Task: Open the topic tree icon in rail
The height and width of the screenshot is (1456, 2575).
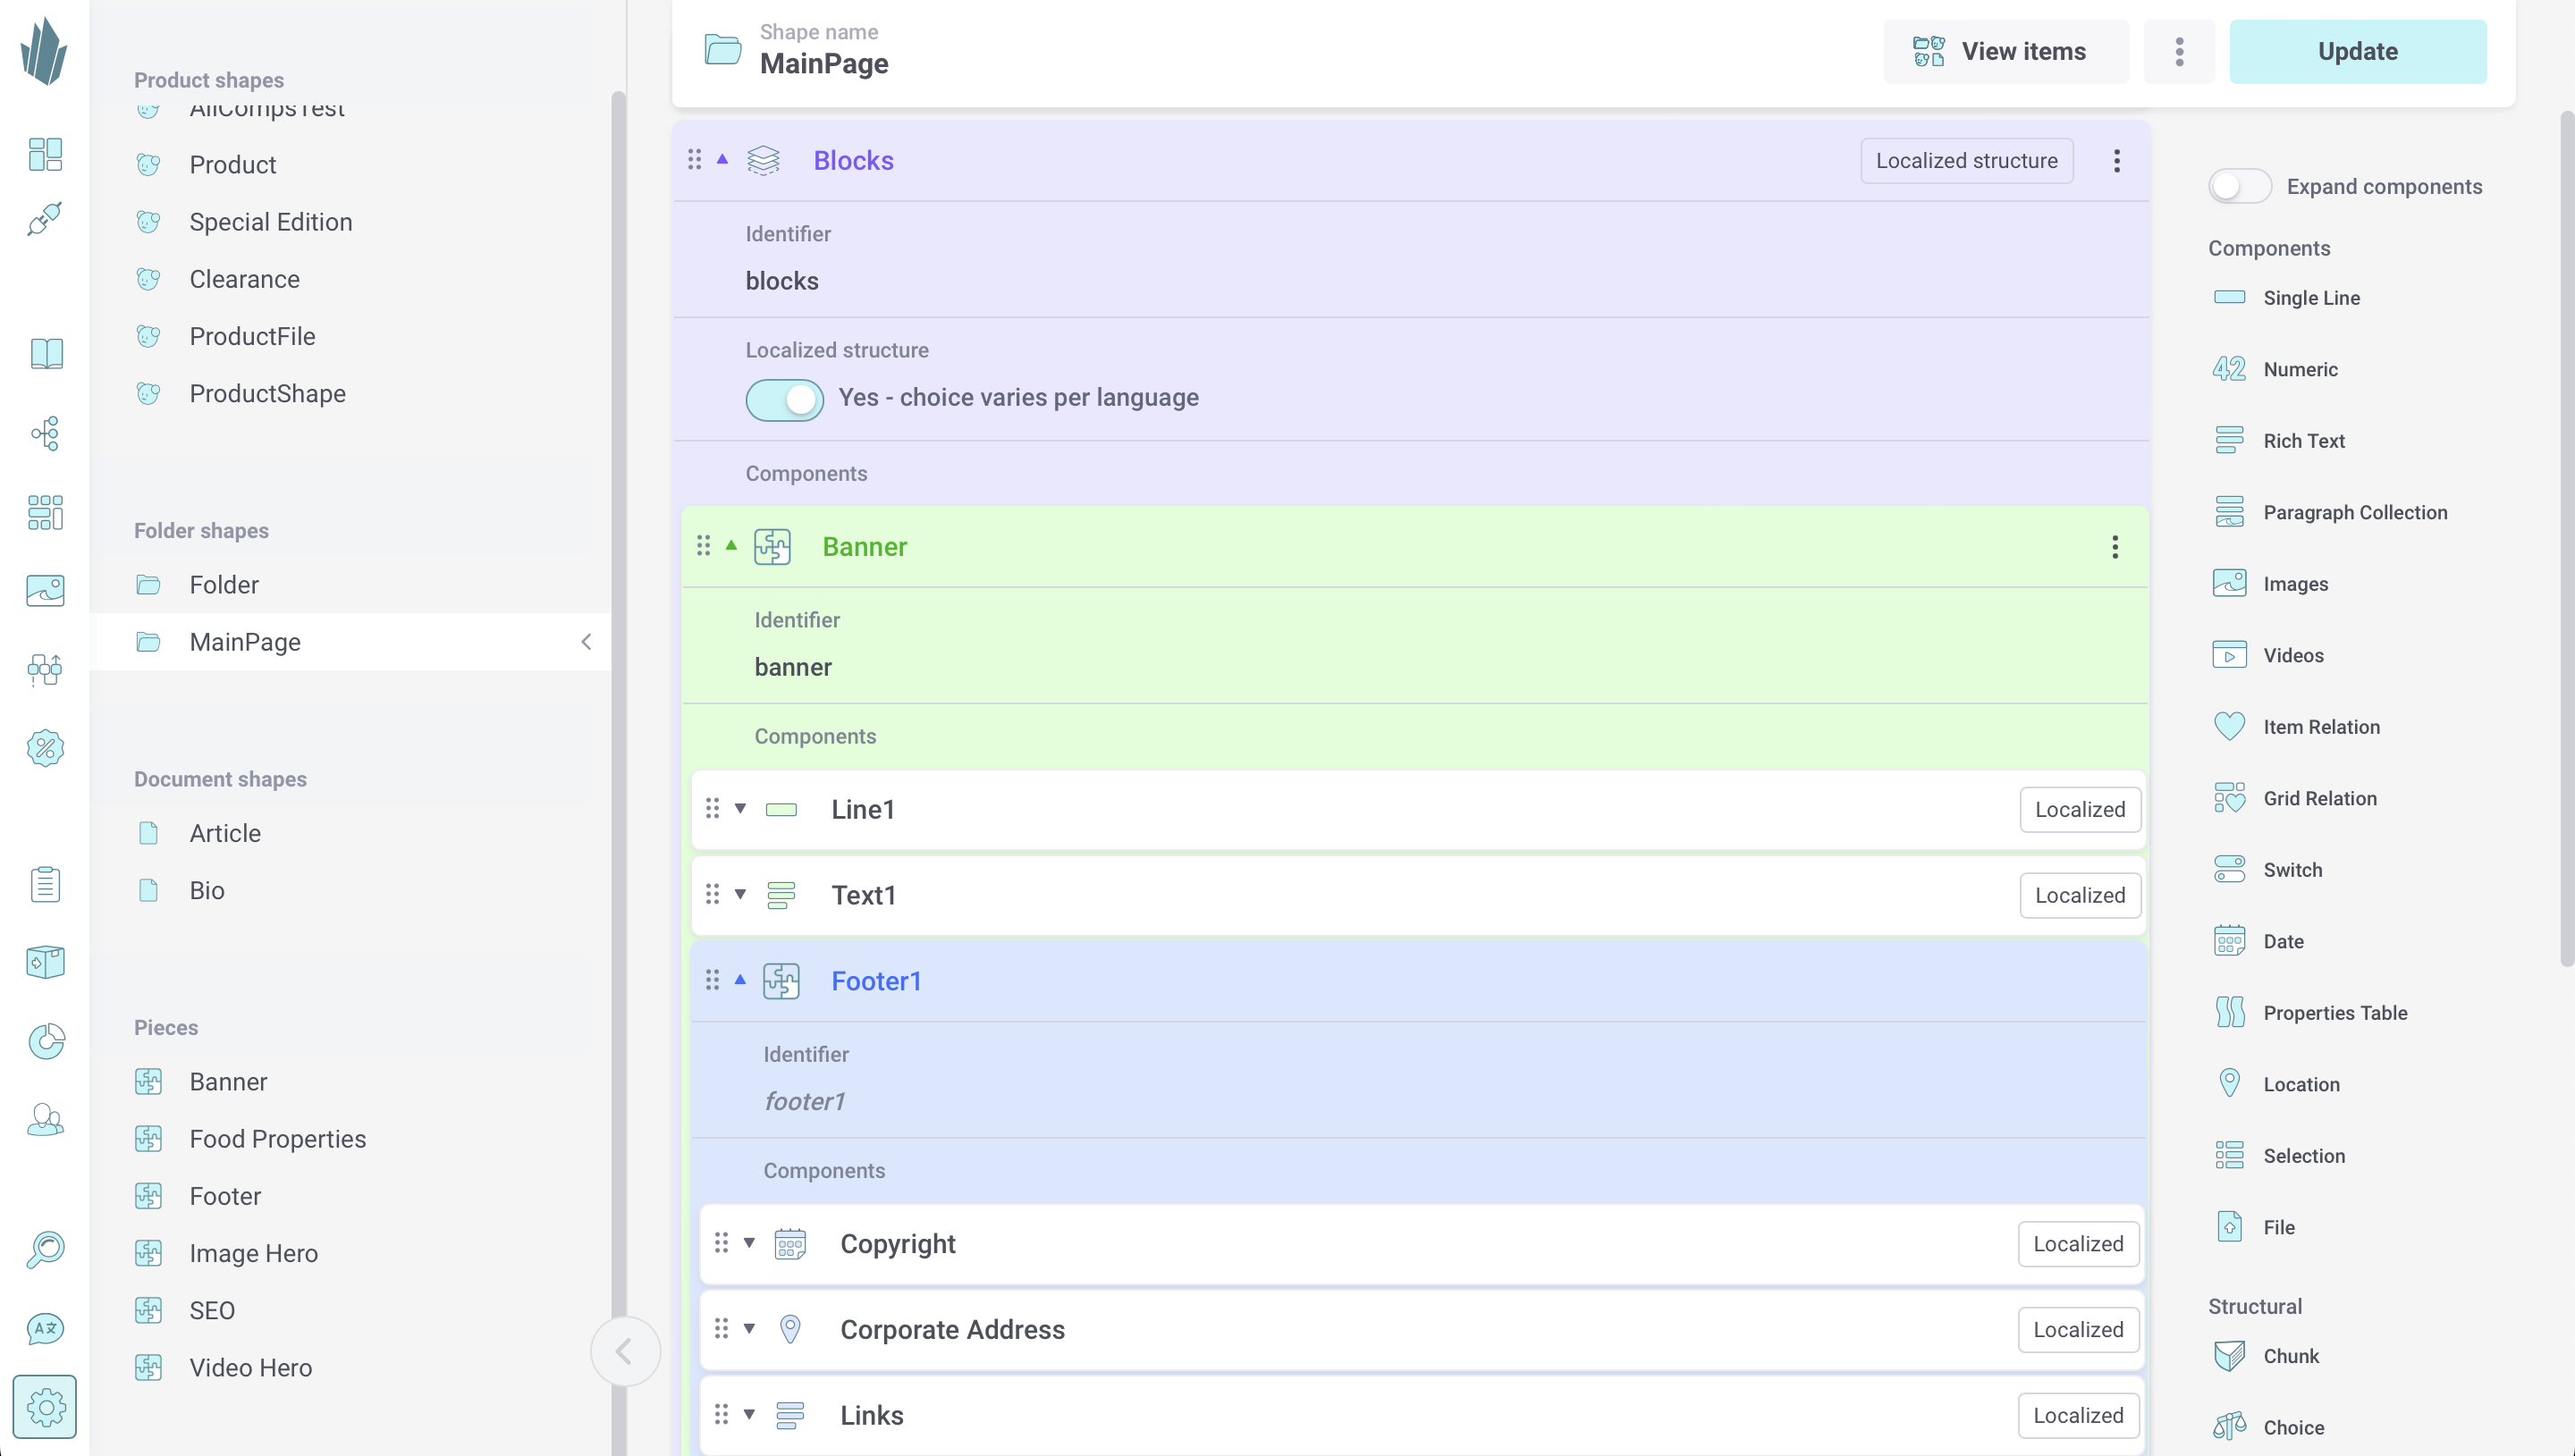Action: [x=45, y=433]
